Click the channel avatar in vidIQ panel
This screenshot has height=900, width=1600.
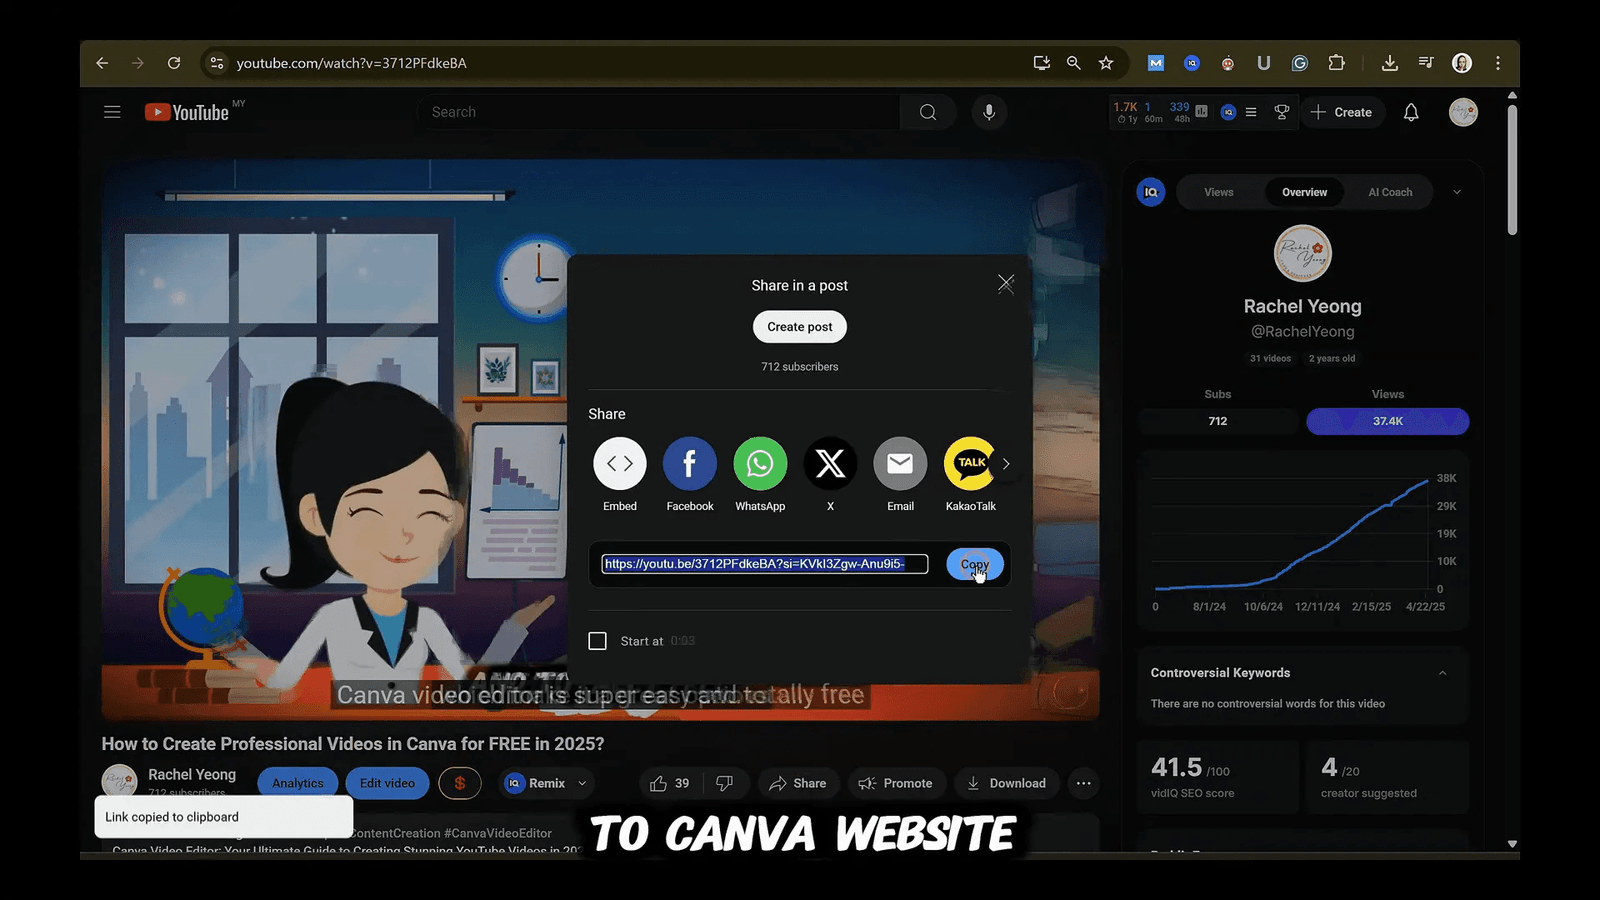[1303, 254]
